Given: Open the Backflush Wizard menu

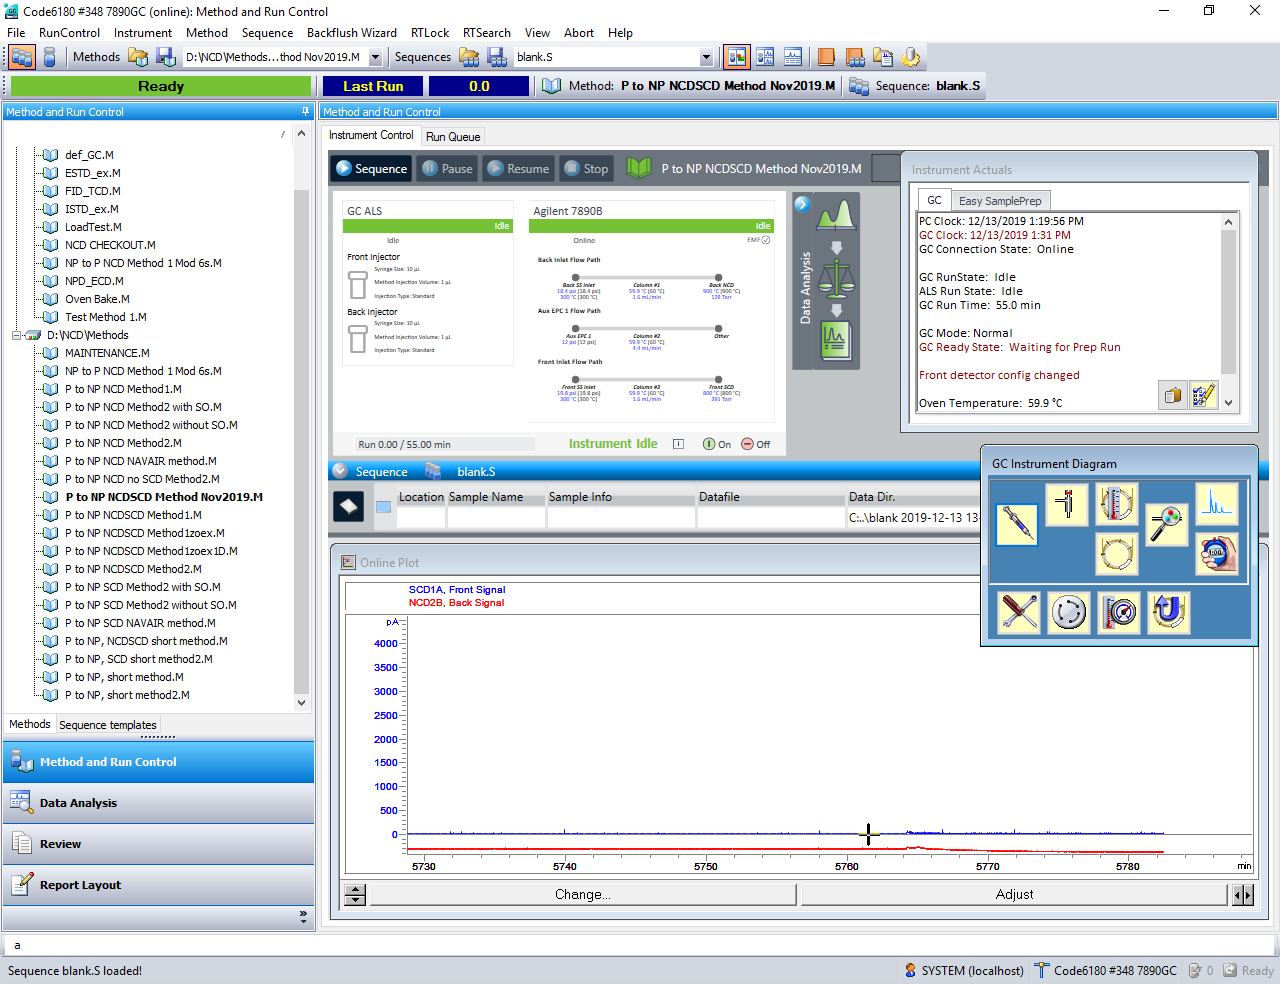Looking at the screenshot, I should click(x=351, y=33).
